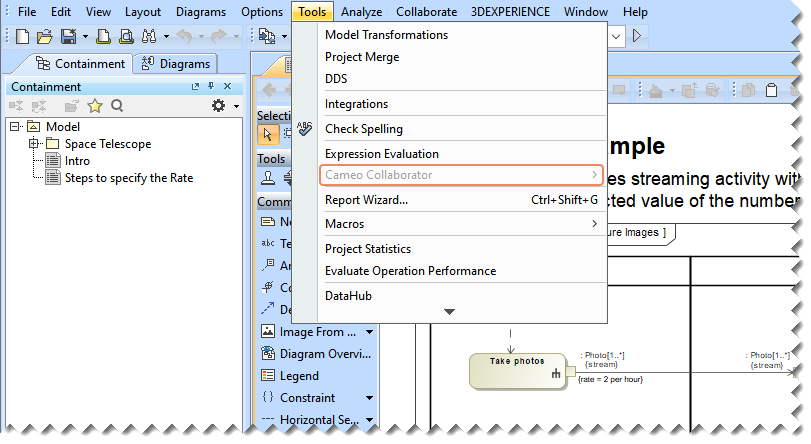811x444 pixels.
Task: Open the Analyze menu
Action: point(361,11)
